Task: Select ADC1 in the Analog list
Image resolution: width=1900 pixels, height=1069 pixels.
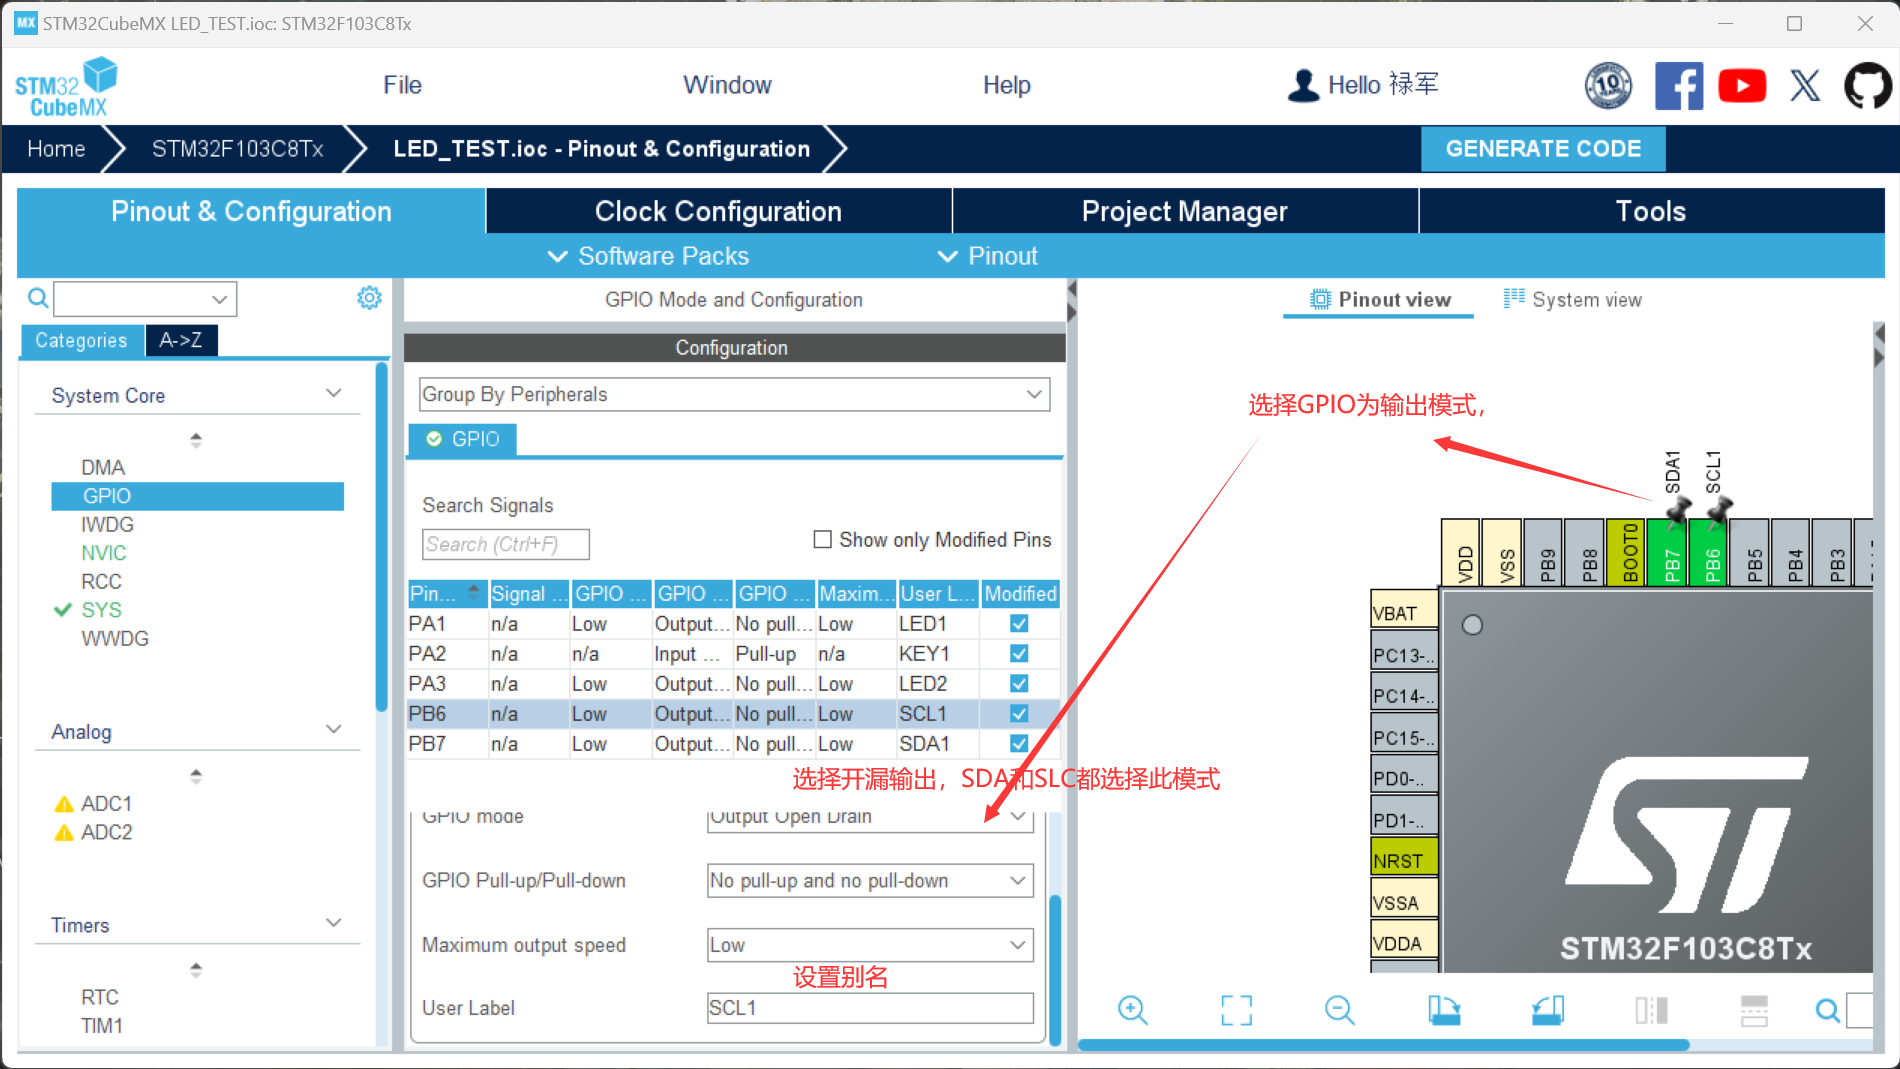Action: (106, 803)
